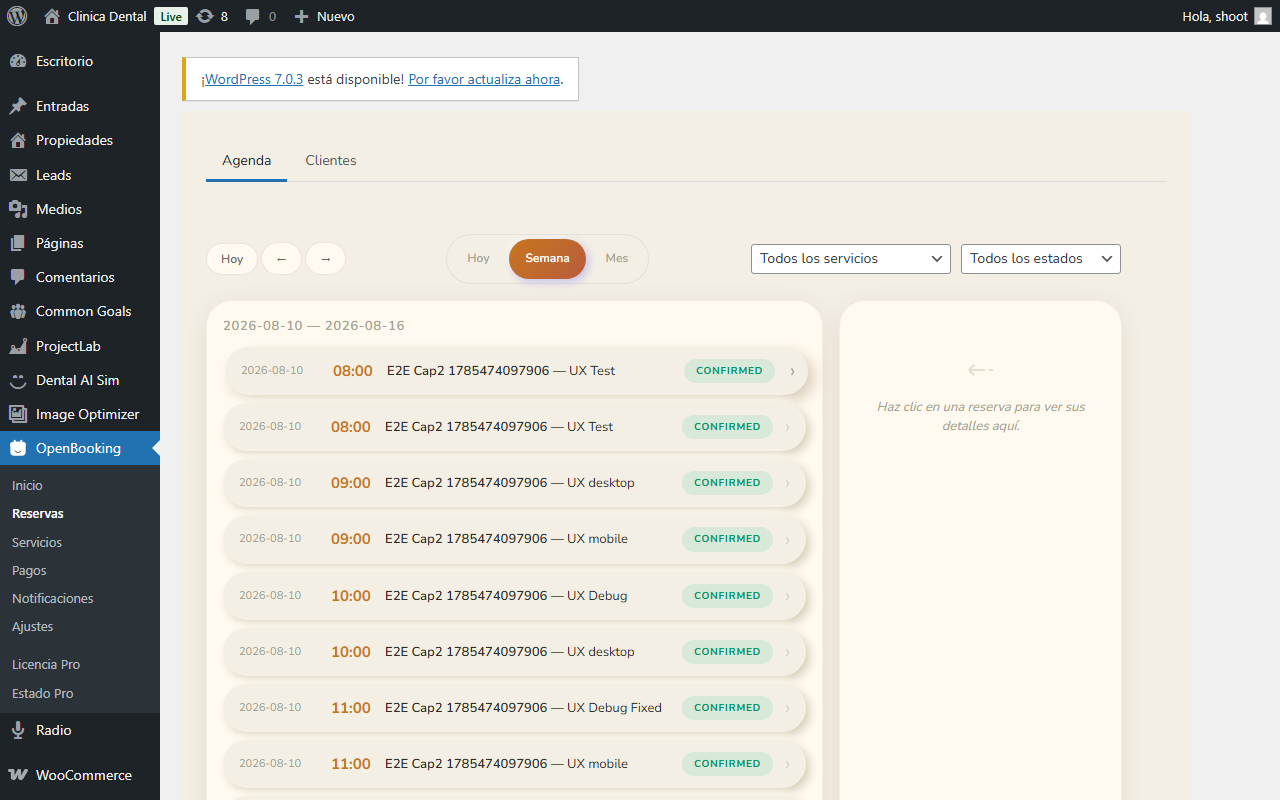Click the OpenBooking calendar icon
Image resolution: width=1280 pixels, height=800 pixels.
tap(18, 448)
